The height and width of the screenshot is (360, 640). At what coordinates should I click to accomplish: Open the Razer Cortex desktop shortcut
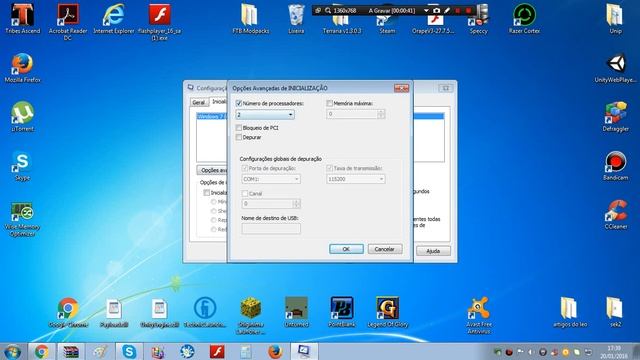click(x=524, y=19)
